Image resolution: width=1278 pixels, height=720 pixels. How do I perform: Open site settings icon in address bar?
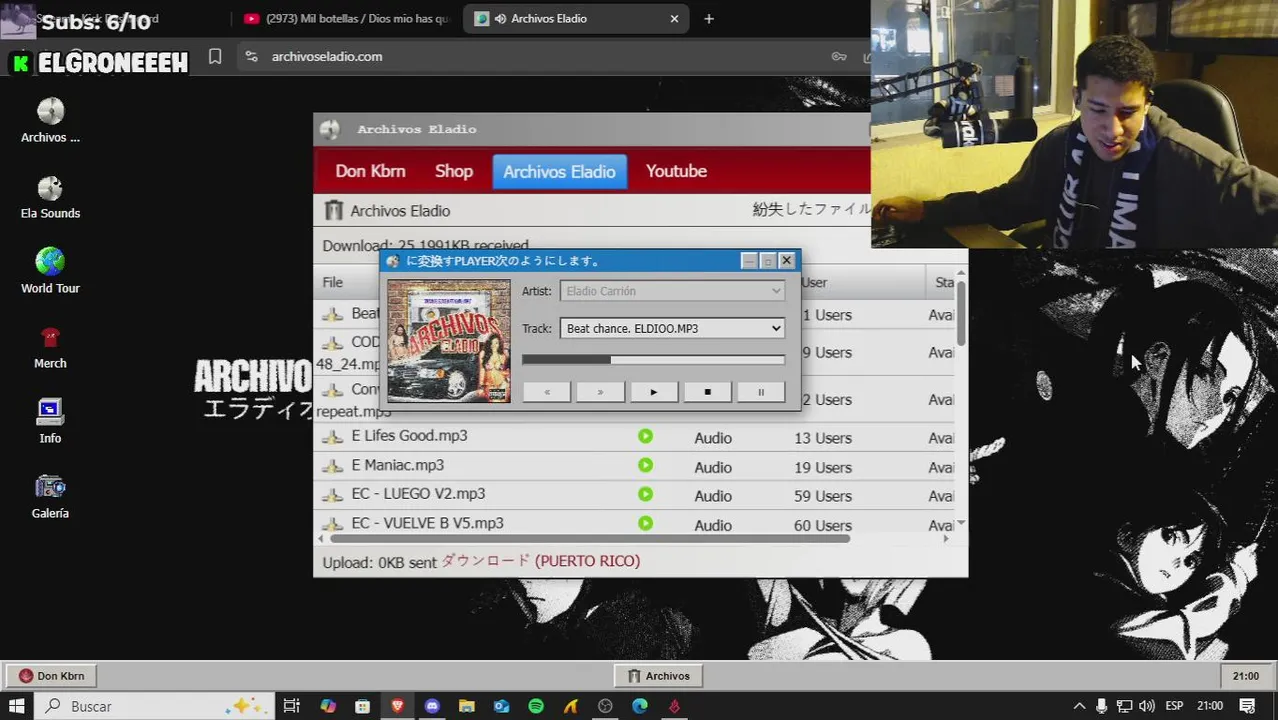[x=251, y=57]
